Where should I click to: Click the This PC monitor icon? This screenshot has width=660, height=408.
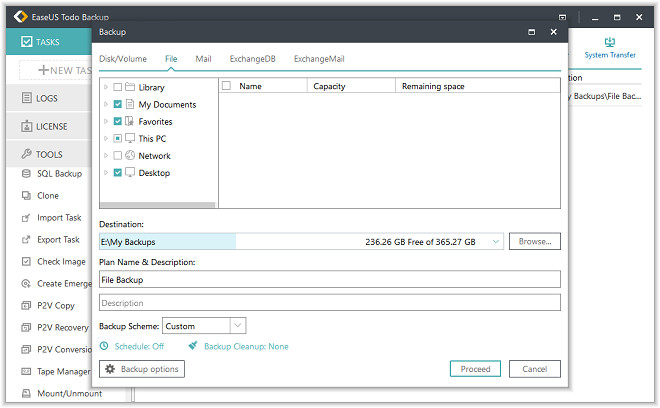(130, 138)
